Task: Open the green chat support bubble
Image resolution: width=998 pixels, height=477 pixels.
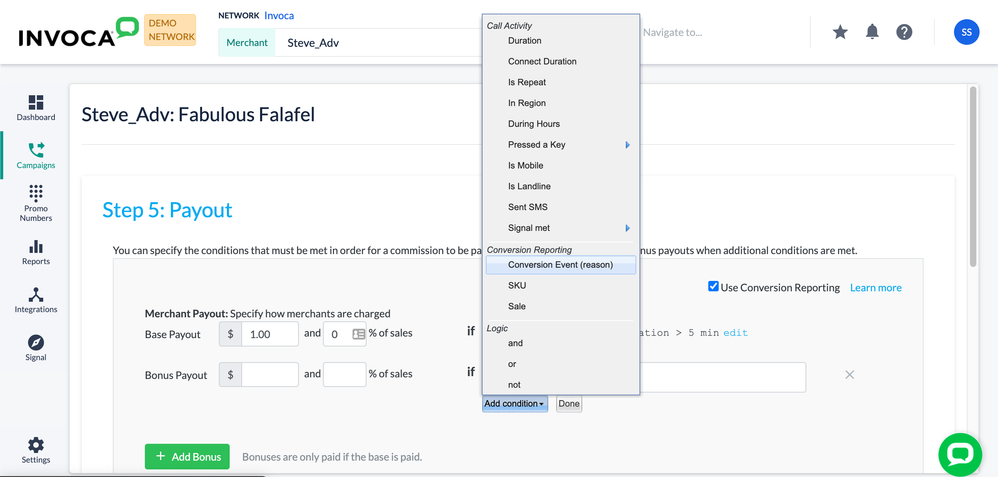Action: 959,454
